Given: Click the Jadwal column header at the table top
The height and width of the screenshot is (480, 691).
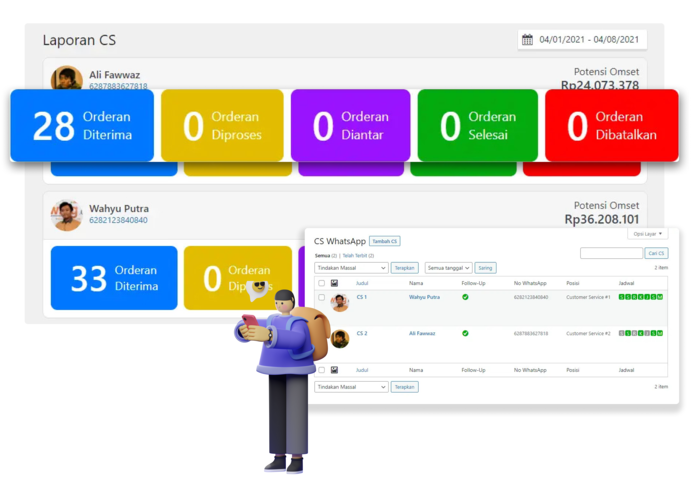Looking at the screenshot, I should (626, 283).
